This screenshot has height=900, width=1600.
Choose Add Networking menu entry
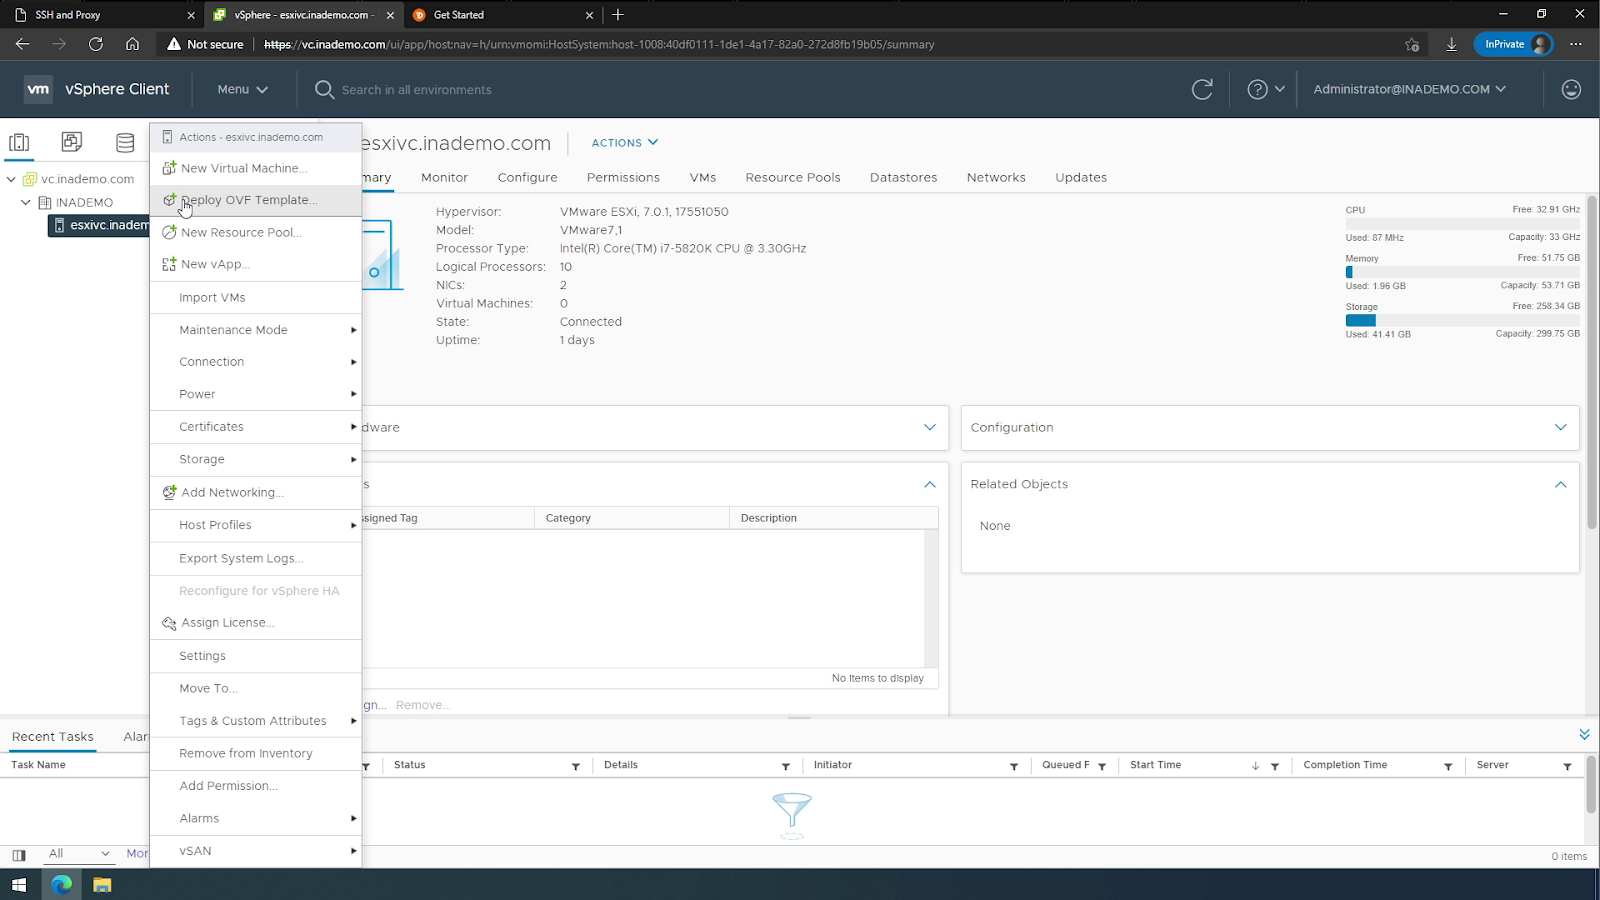coord(256,492)
